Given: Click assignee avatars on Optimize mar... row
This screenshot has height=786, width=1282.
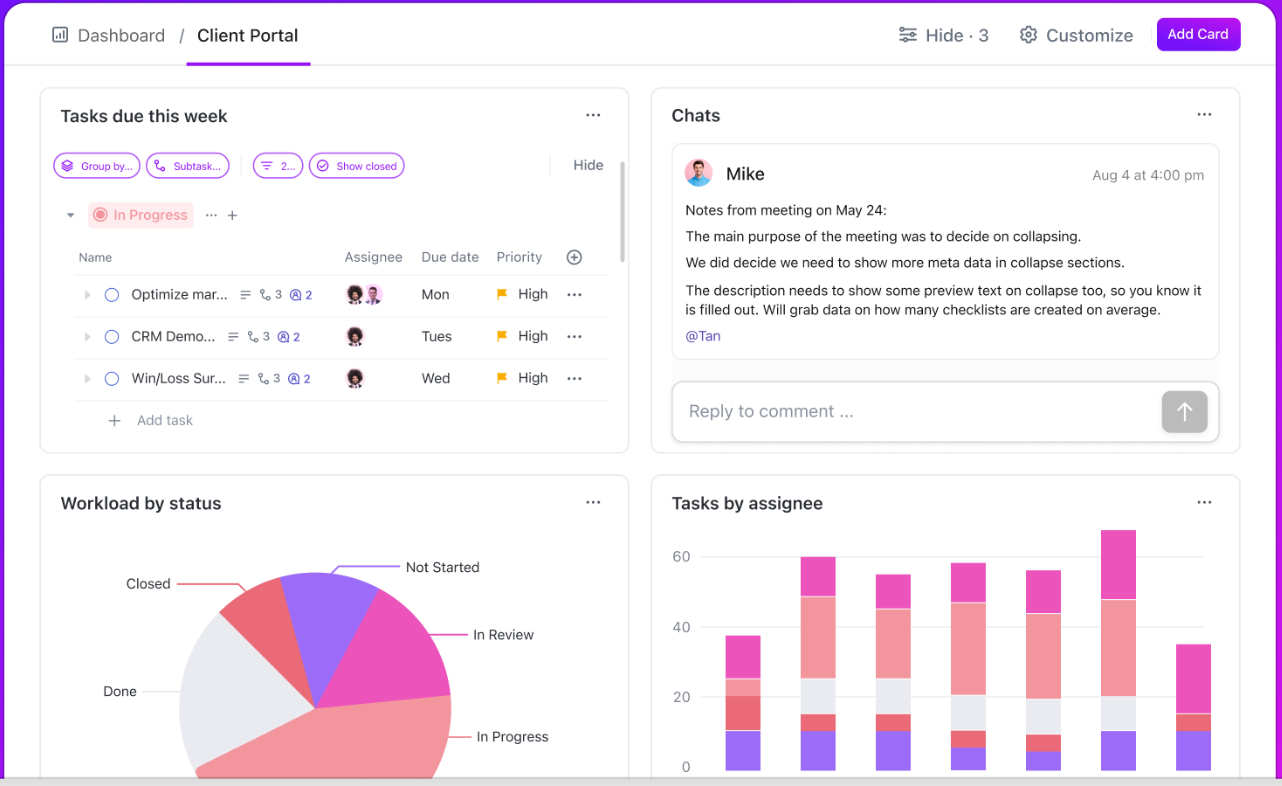Looking at the screenshot, I should pyautogui.click(x=364, y=295).
